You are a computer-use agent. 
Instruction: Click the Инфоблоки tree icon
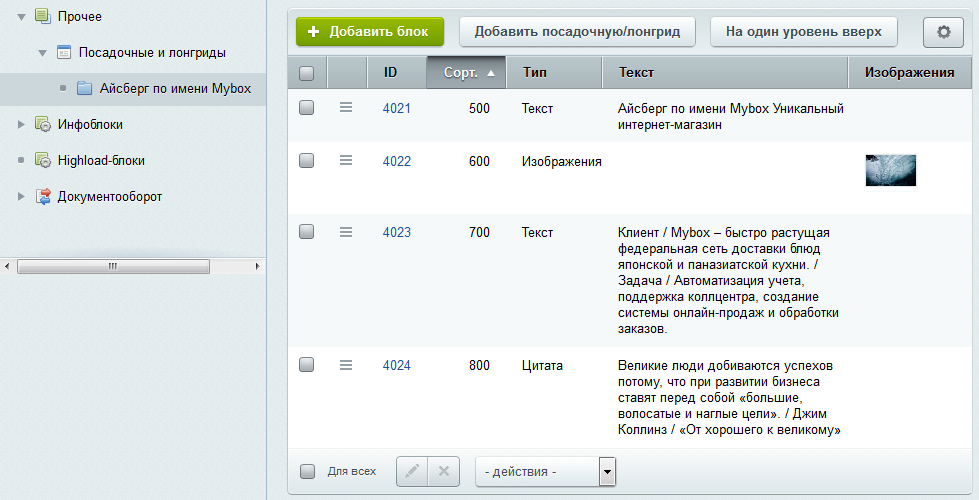tap(42, 124)
